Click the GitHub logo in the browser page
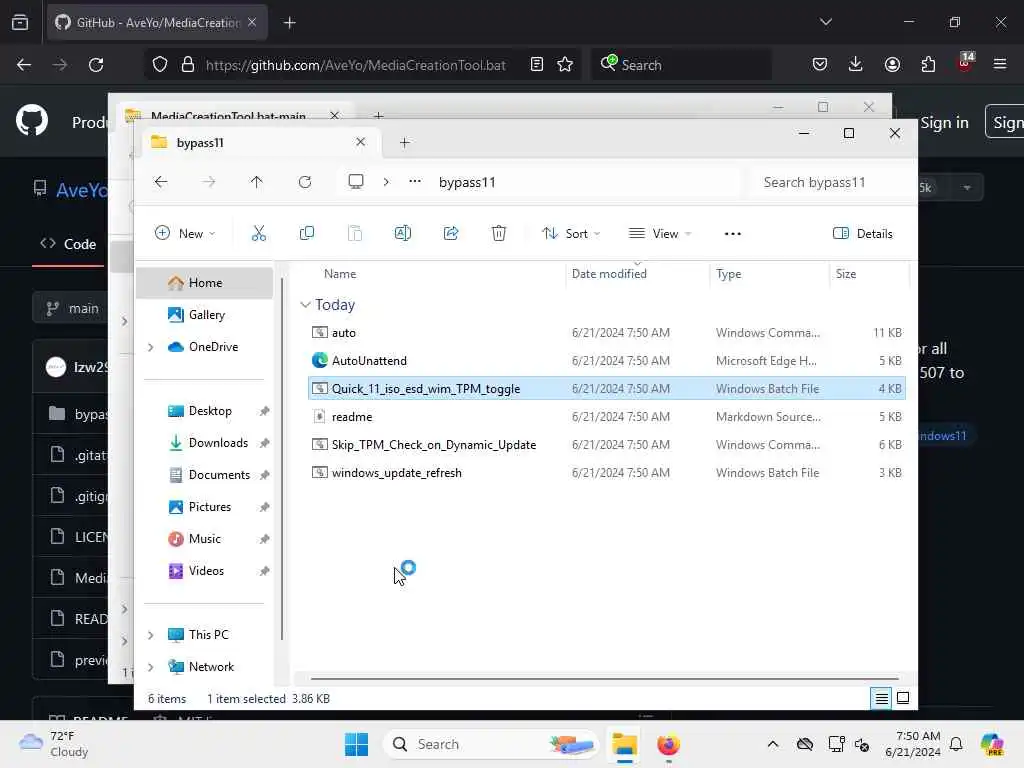 tap(32, 121)
